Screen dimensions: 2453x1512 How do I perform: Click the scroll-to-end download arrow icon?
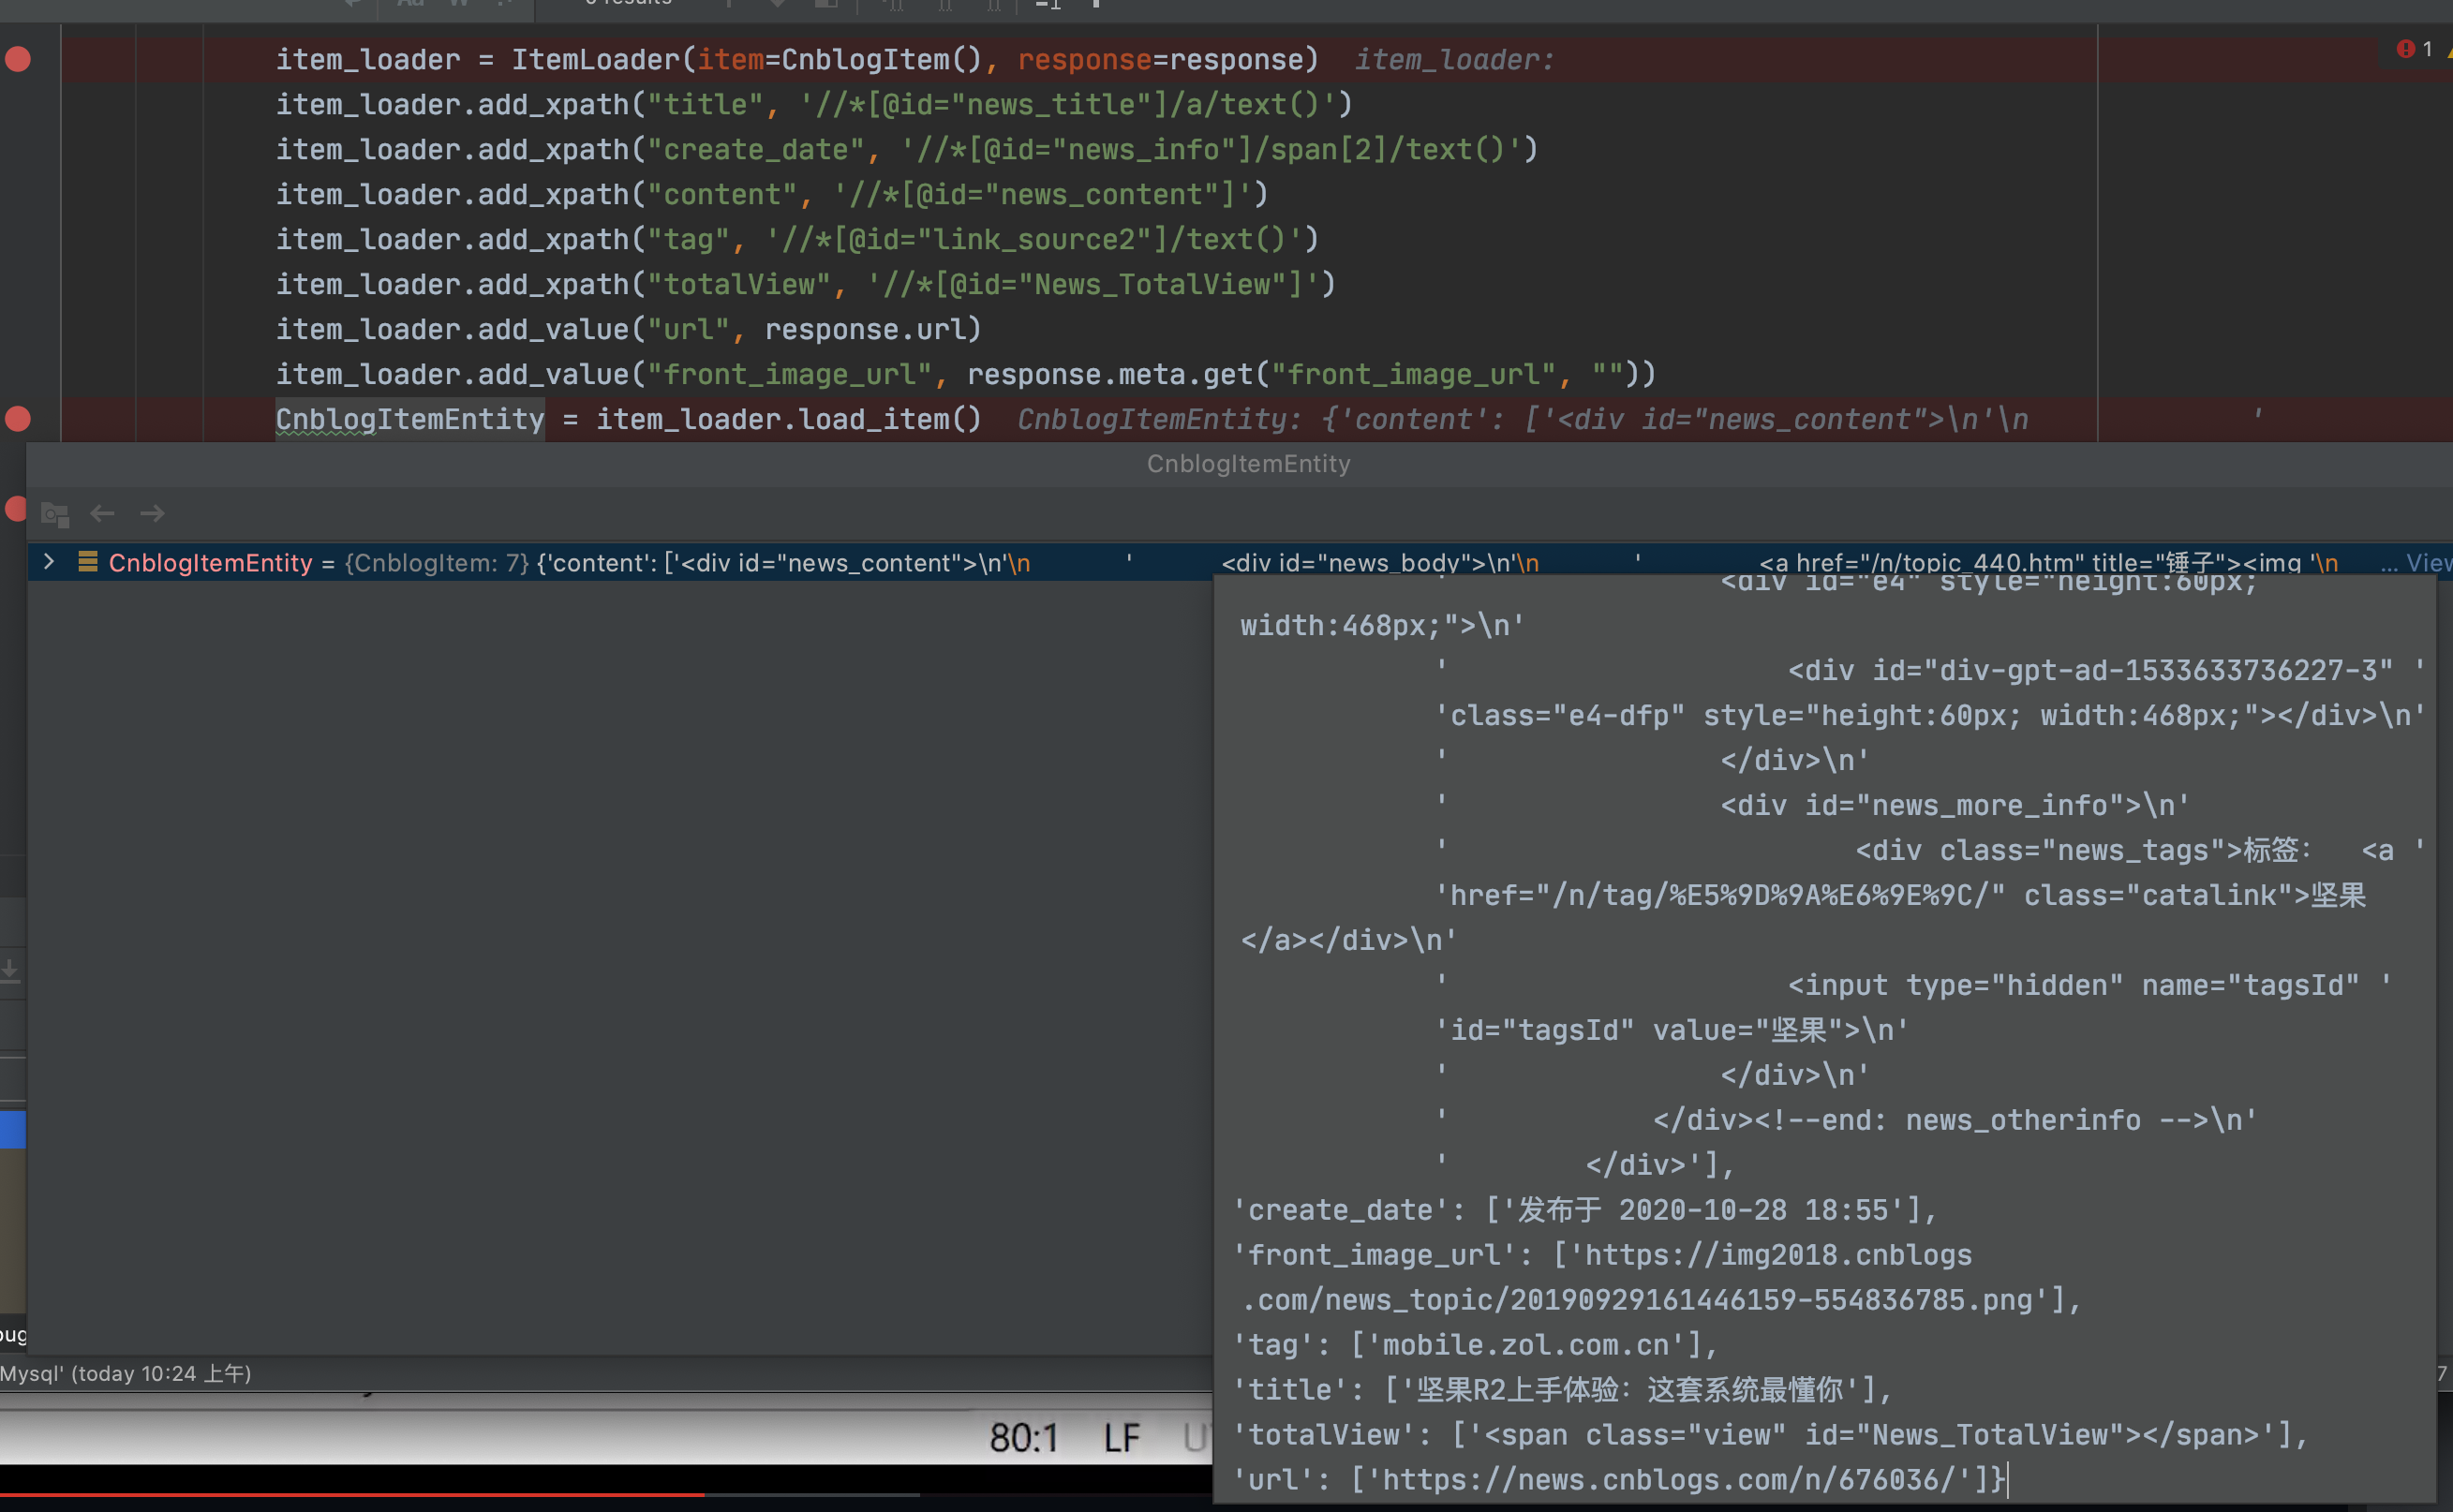pos(10,969)
